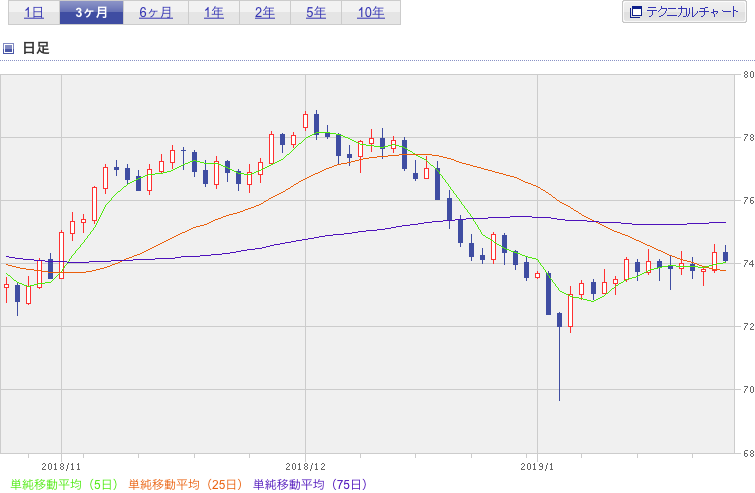
Task: Switch to the 5年 chart range
Action: (x=316, y=13)
